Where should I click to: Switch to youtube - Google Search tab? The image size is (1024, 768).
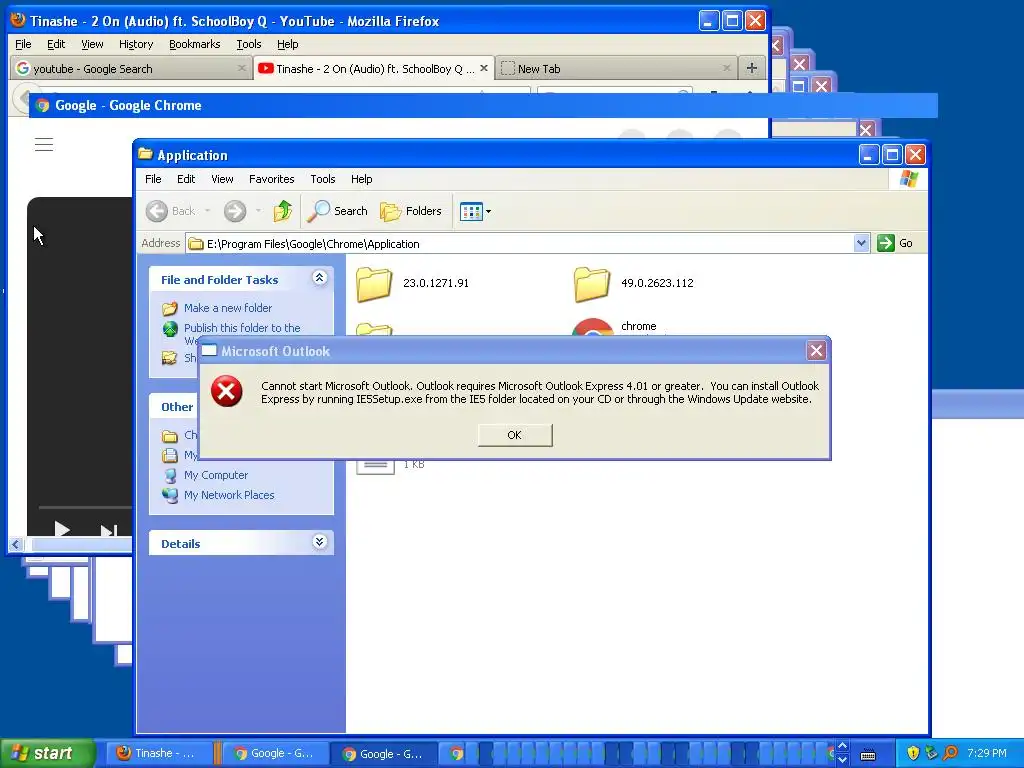click(x=131, y=69)
